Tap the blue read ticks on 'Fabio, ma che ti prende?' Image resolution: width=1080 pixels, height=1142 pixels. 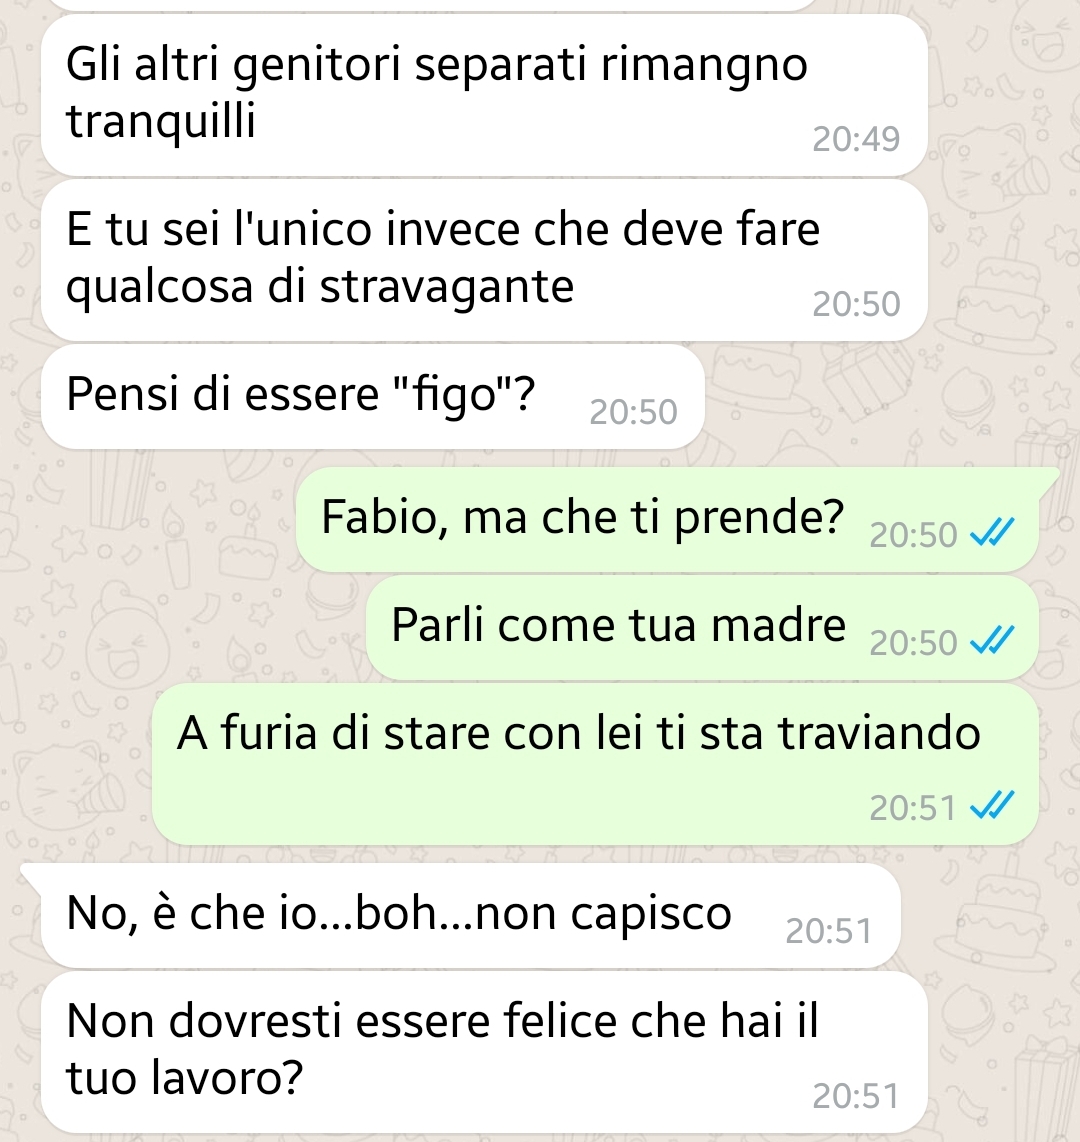click(992, 533)
